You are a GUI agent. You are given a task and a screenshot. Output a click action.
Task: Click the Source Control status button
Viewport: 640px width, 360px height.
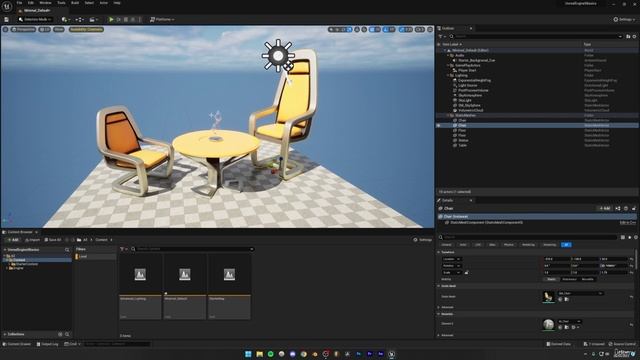[x=622, y=344]
